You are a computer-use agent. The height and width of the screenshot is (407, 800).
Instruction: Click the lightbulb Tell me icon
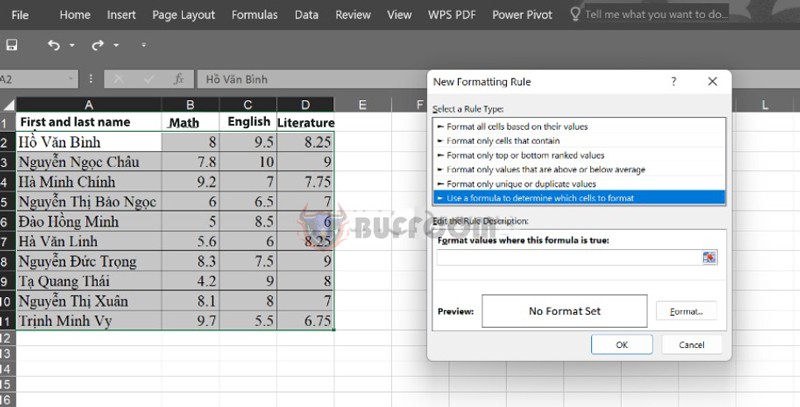coord(575,14)
